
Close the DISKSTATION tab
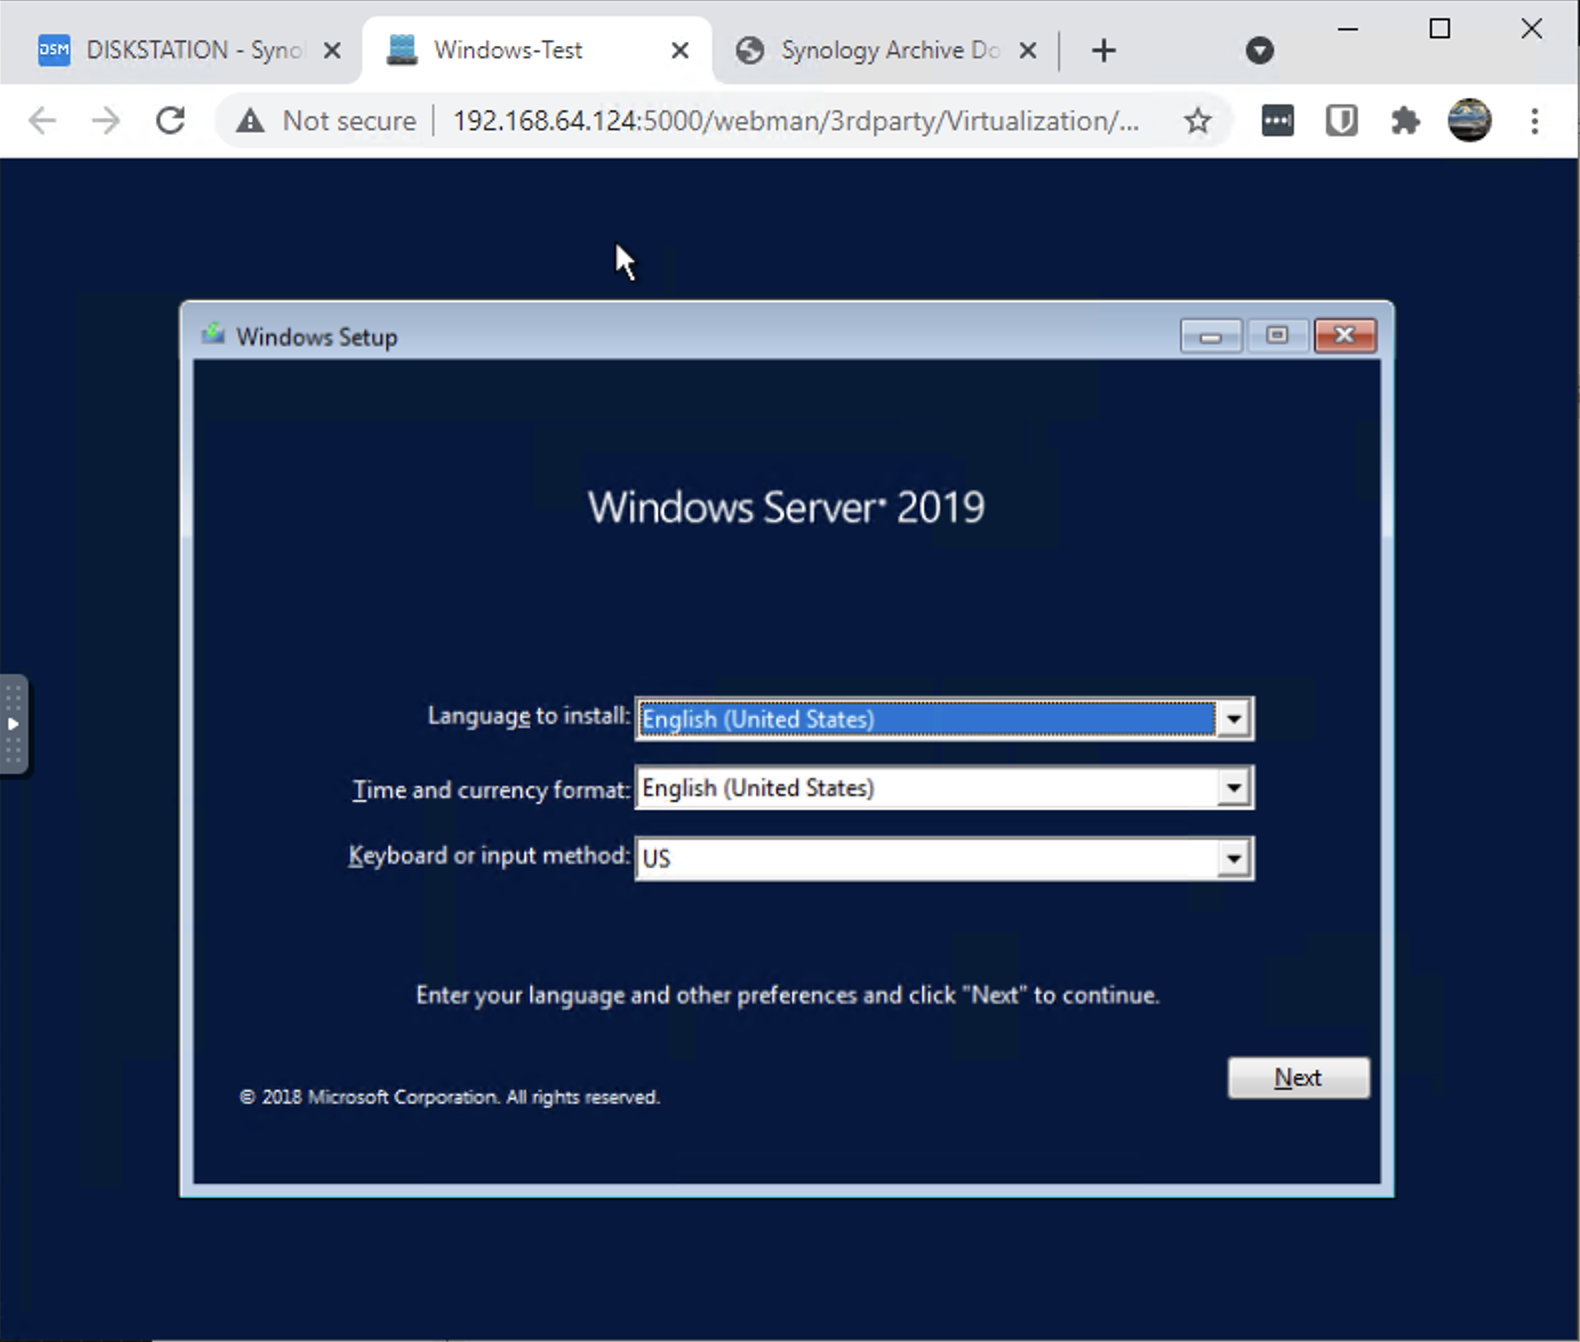tap(332, 50)
